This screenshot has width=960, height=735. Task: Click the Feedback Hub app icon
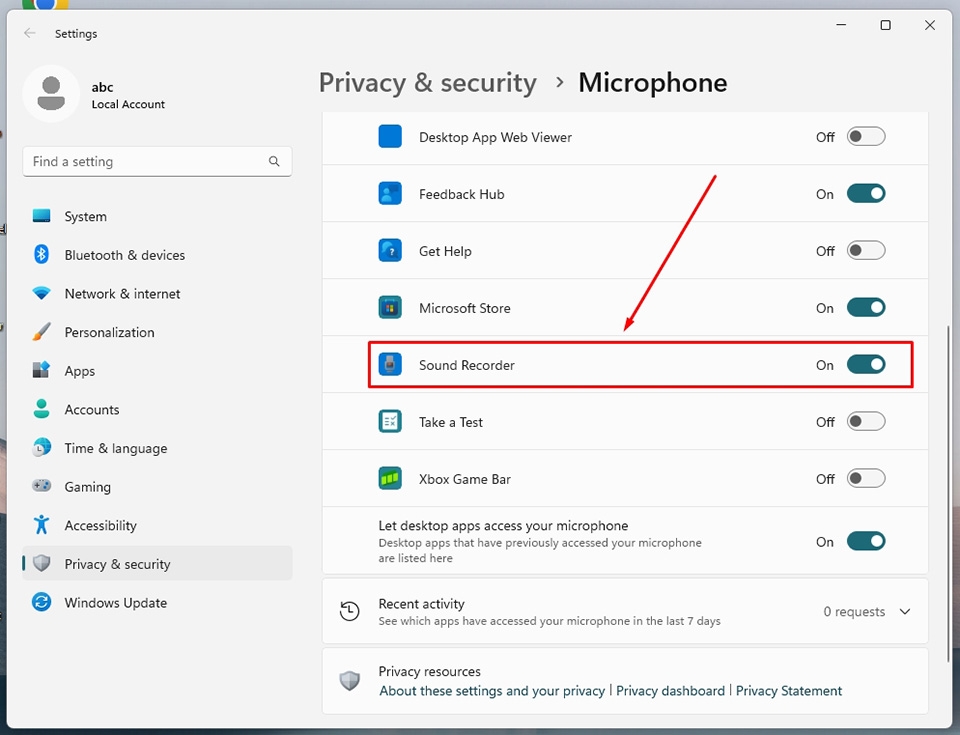(390, 194)
